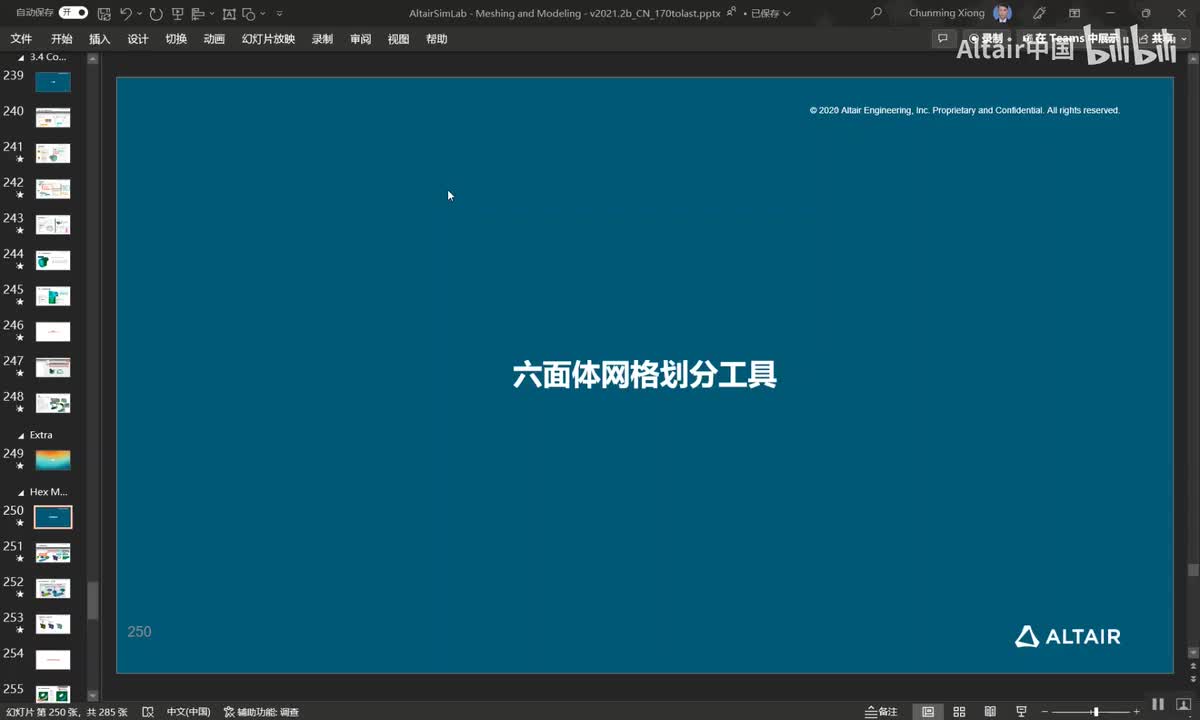Select slide 241 thumbnail
Viewport: 1200px width, 720px height.
53,154
